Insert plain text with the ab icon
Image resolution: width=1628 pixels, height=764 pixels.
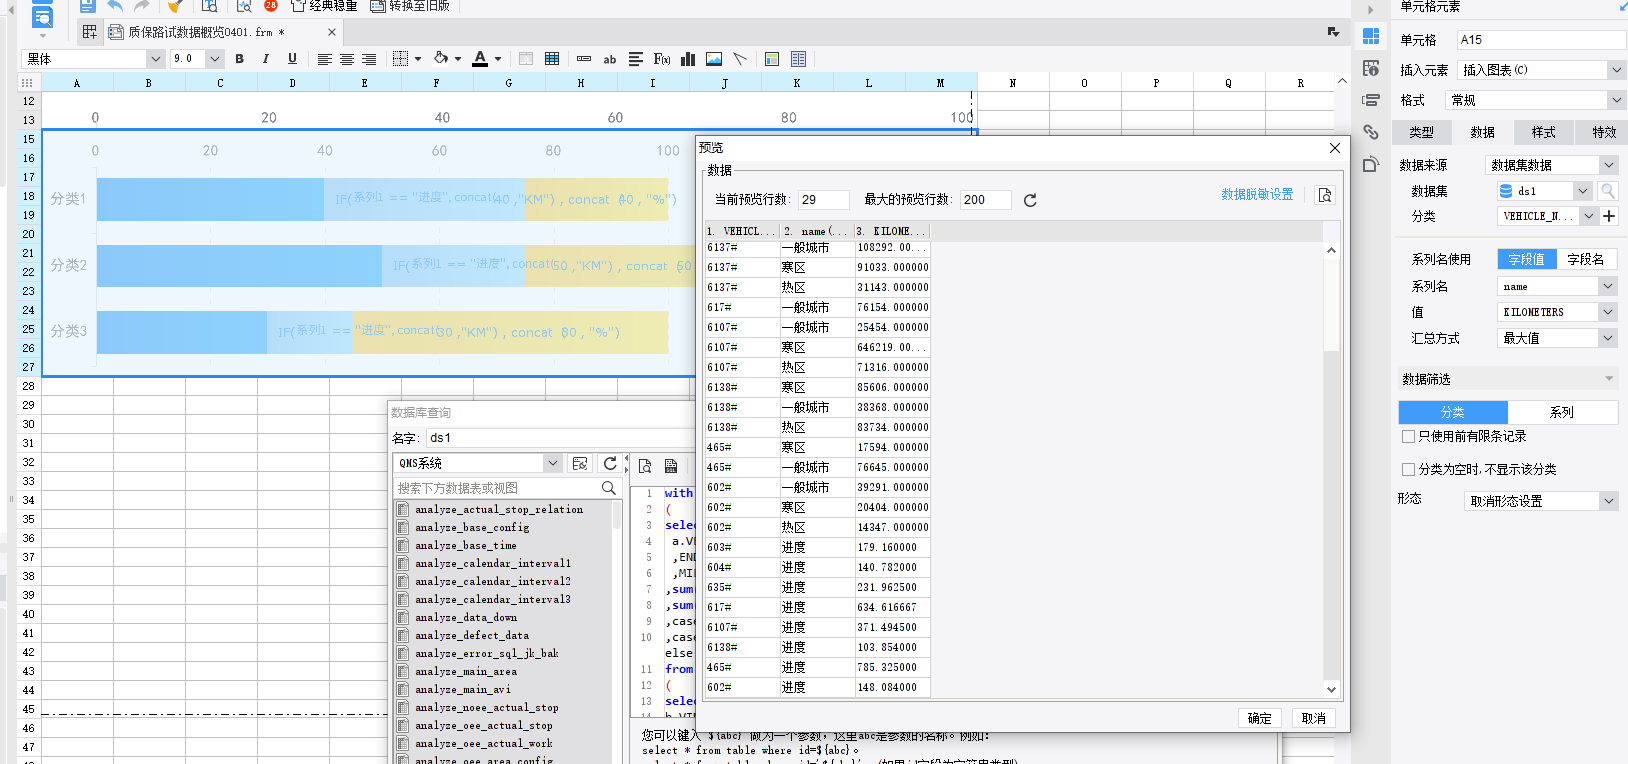coord(609,59)
